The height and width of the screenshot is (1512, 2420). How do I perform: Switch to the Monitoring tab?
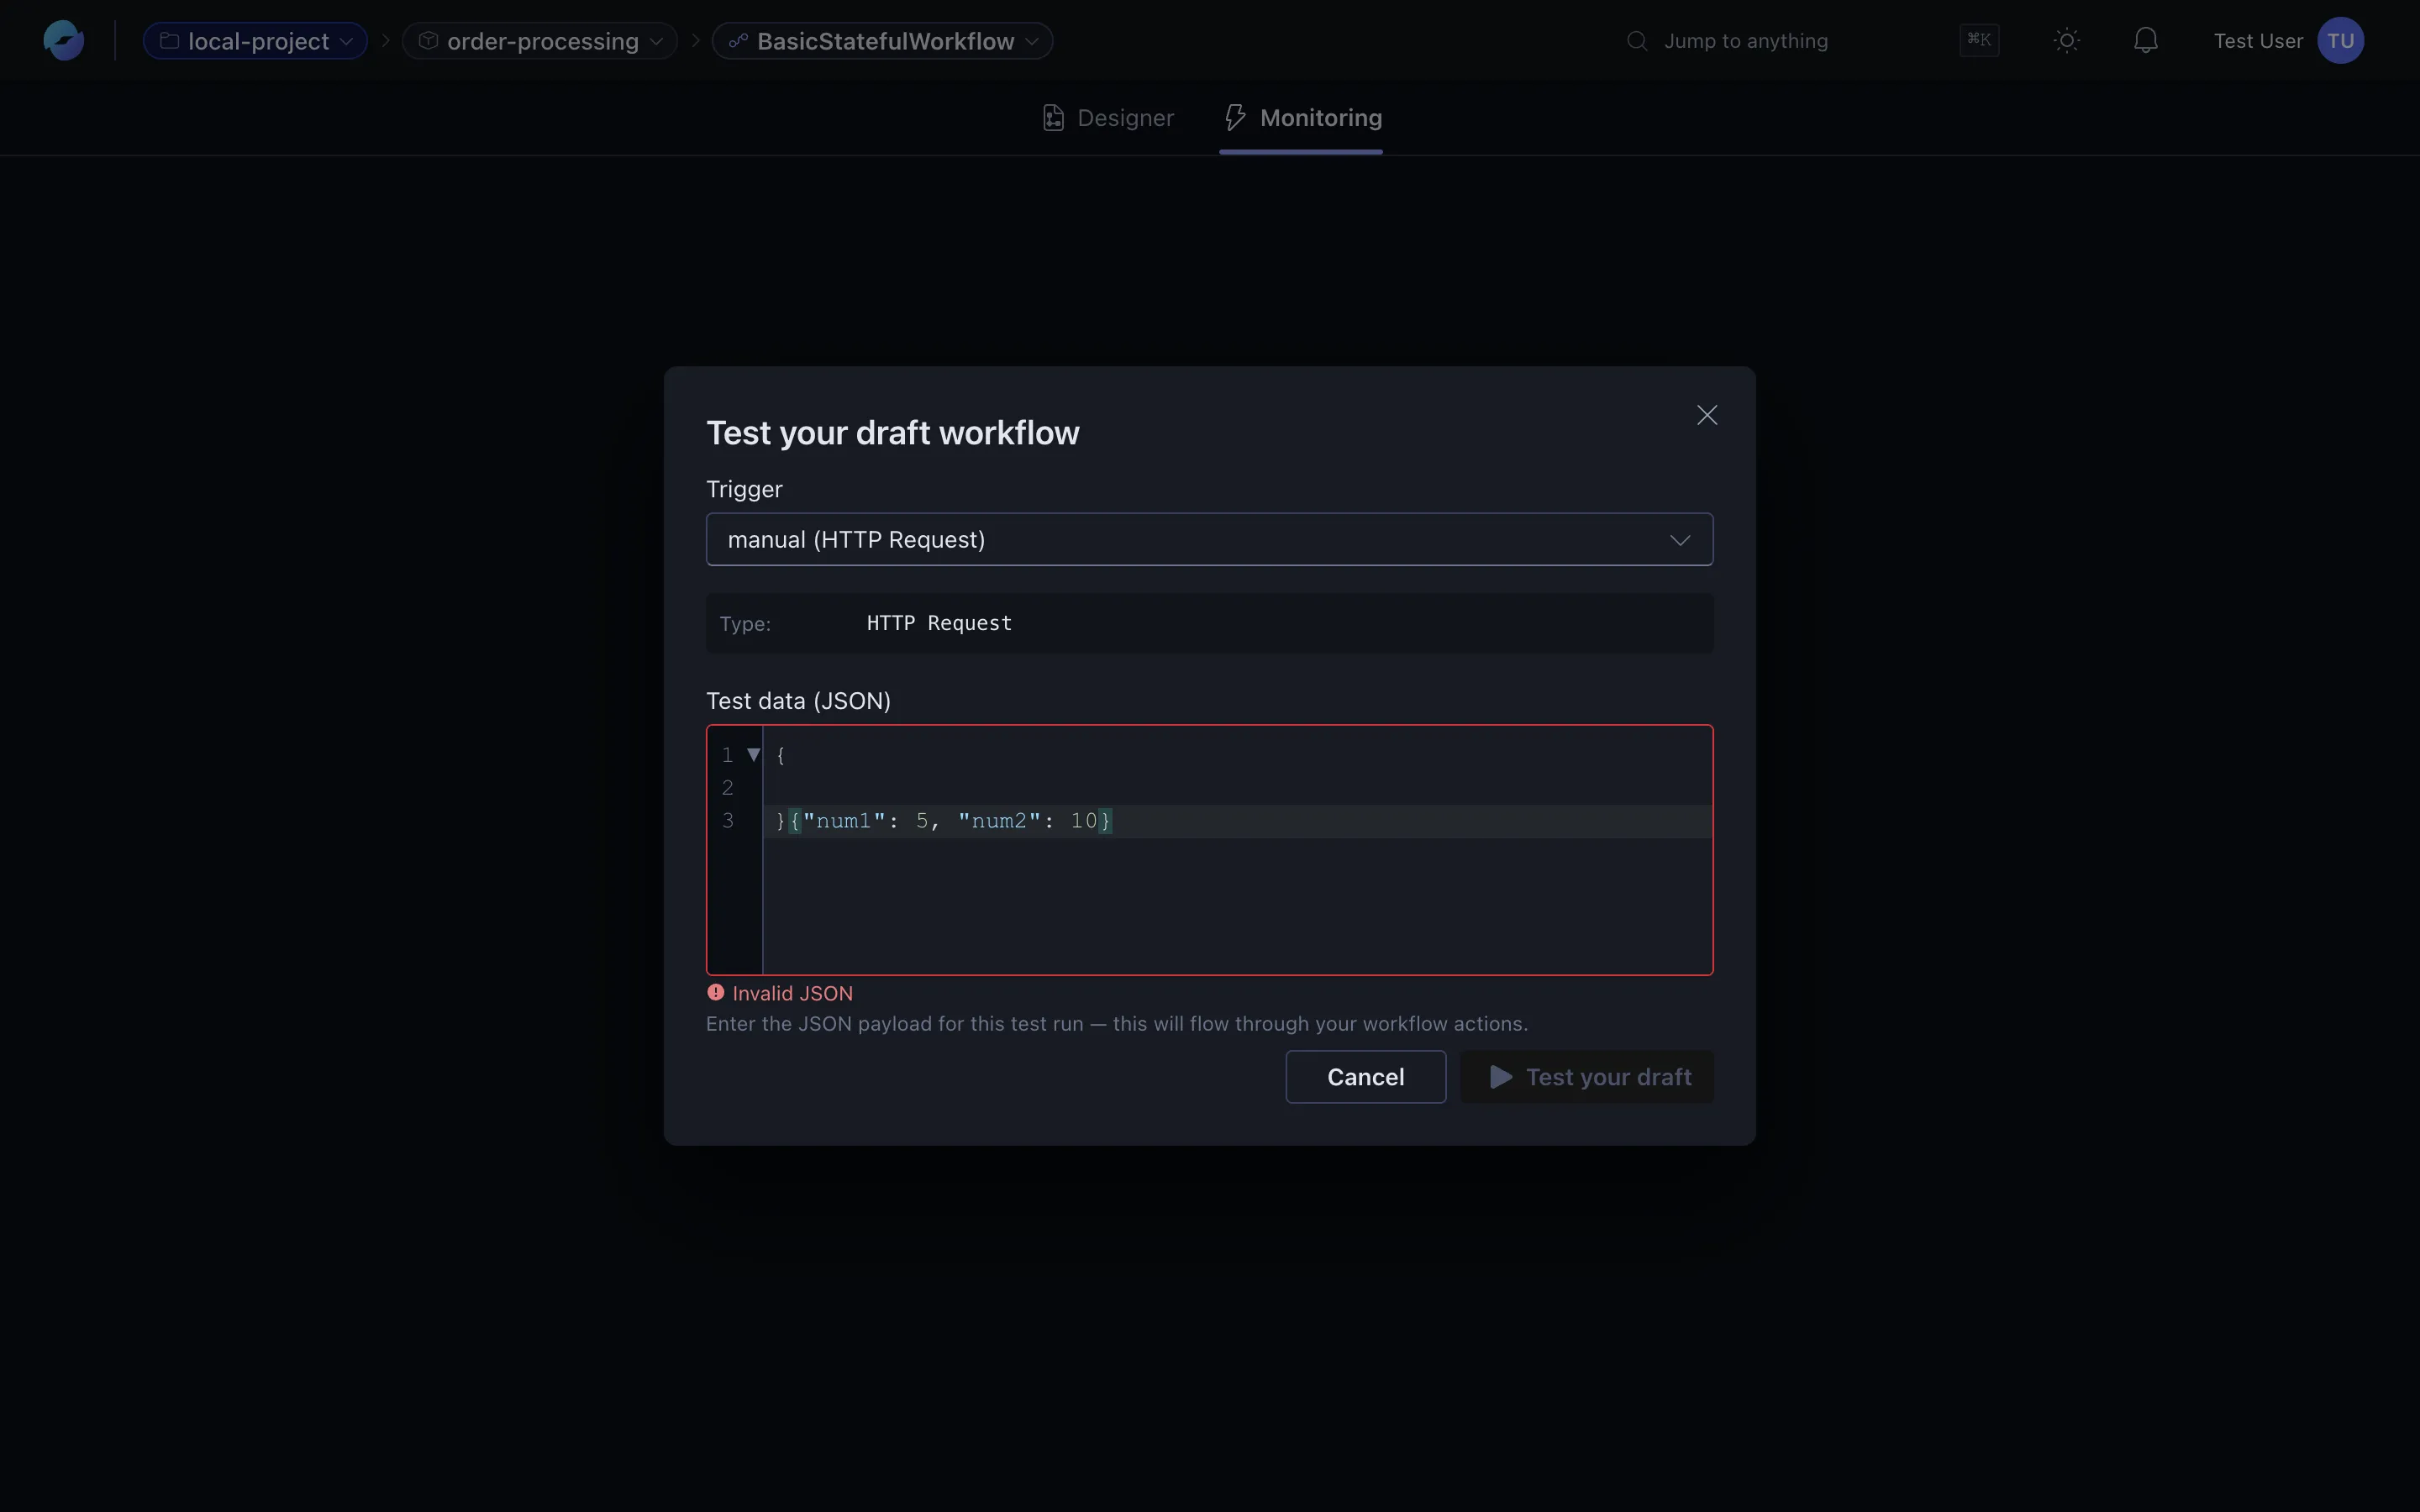(1302, 118)
